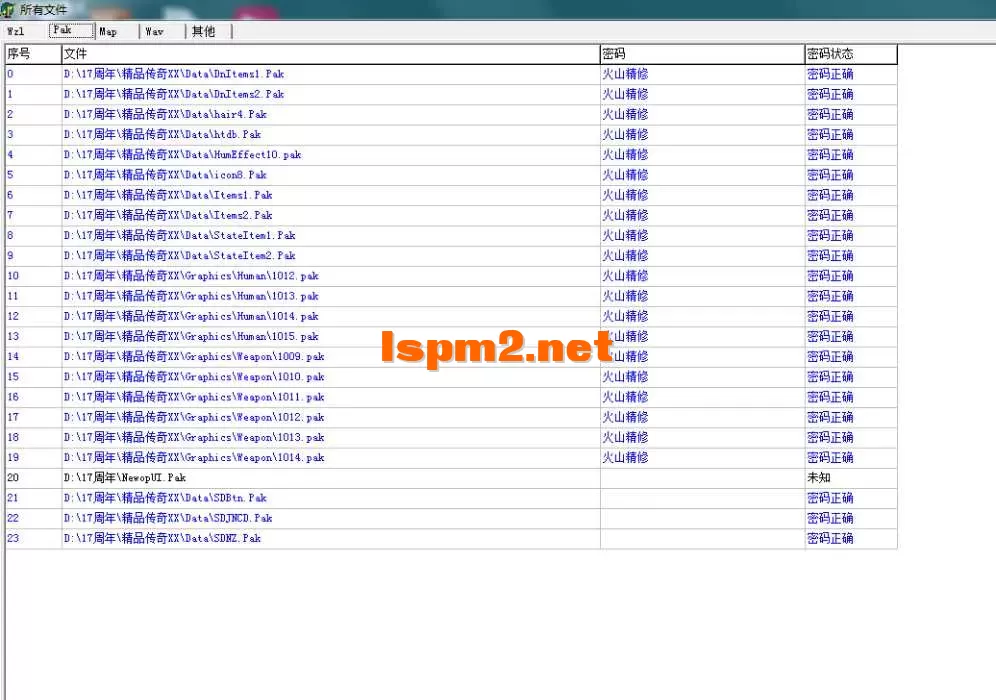996x700 pixels.
Task: Click password 火山精修 in row 16
Action: click(x=625, y=397)
